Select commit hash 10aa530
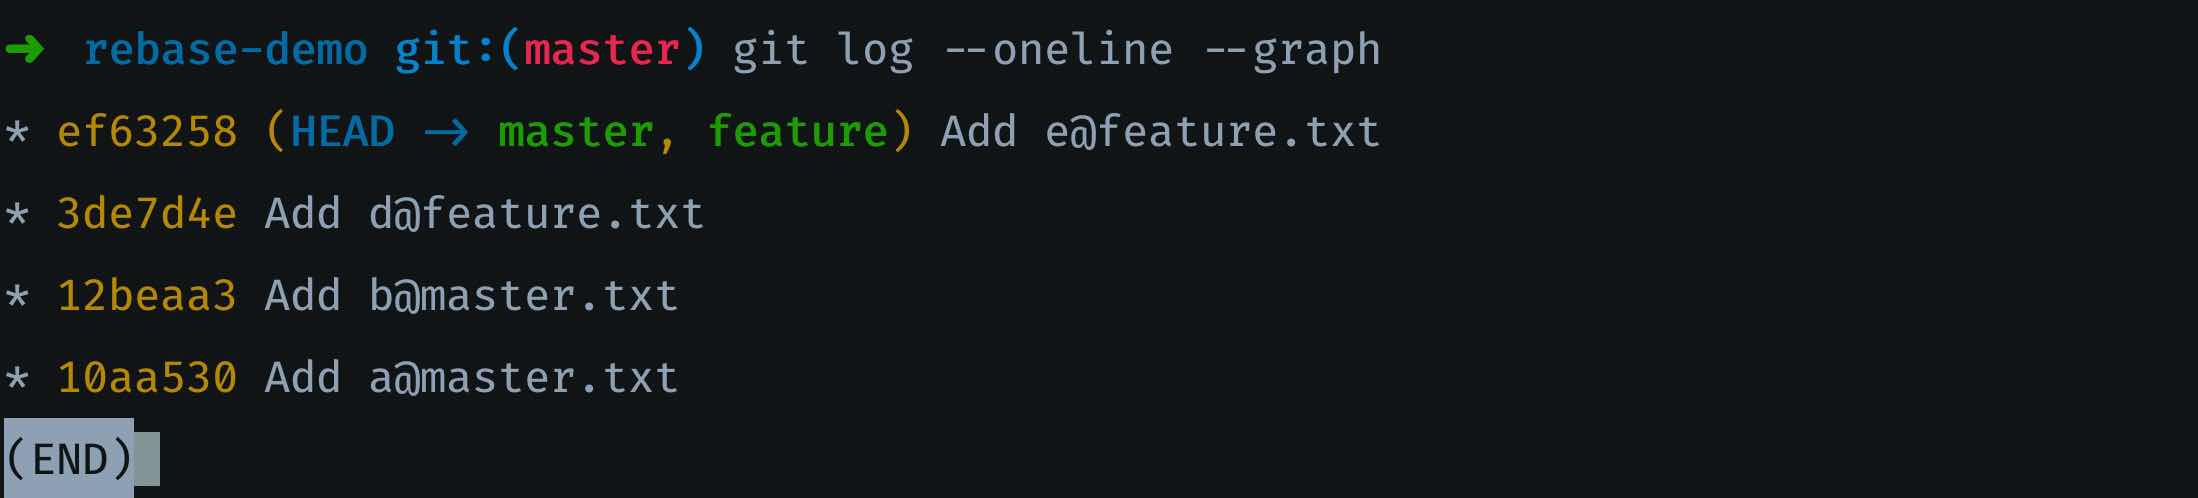 pos(147,378)
